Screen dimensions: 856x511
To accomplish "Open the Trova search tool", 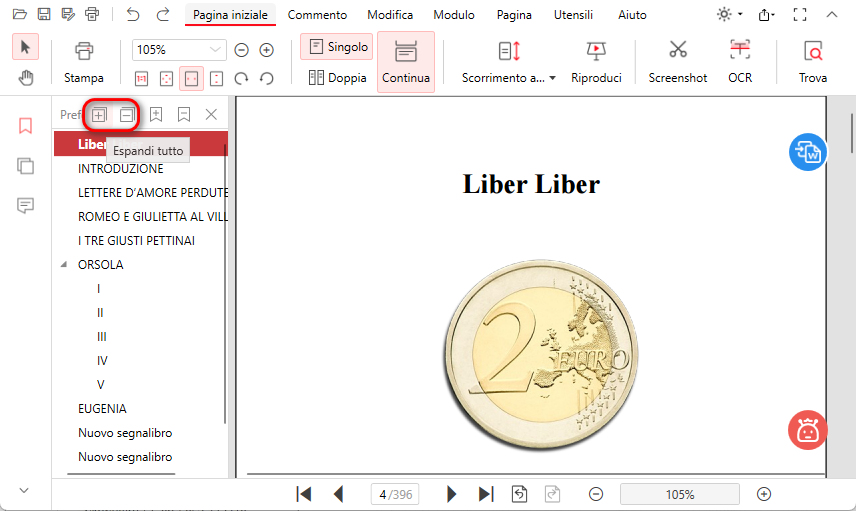I will pyautogui.click(x=813, y=62).
